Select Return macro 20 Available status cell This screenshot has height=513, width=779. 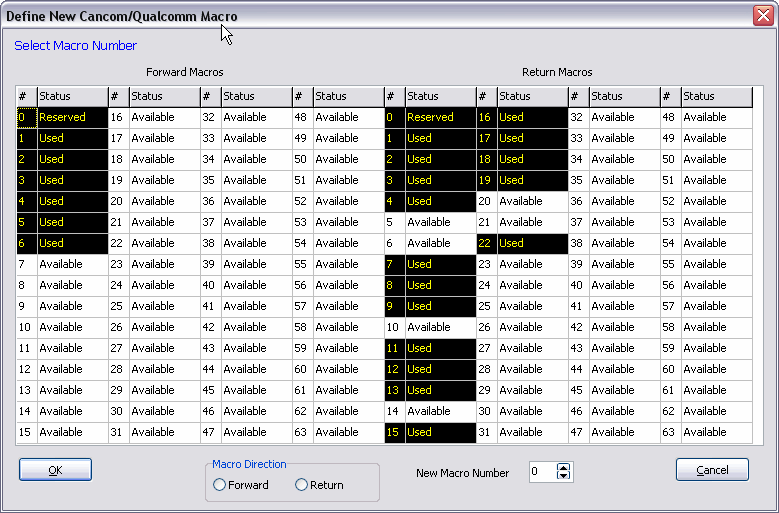click(530, 201)
